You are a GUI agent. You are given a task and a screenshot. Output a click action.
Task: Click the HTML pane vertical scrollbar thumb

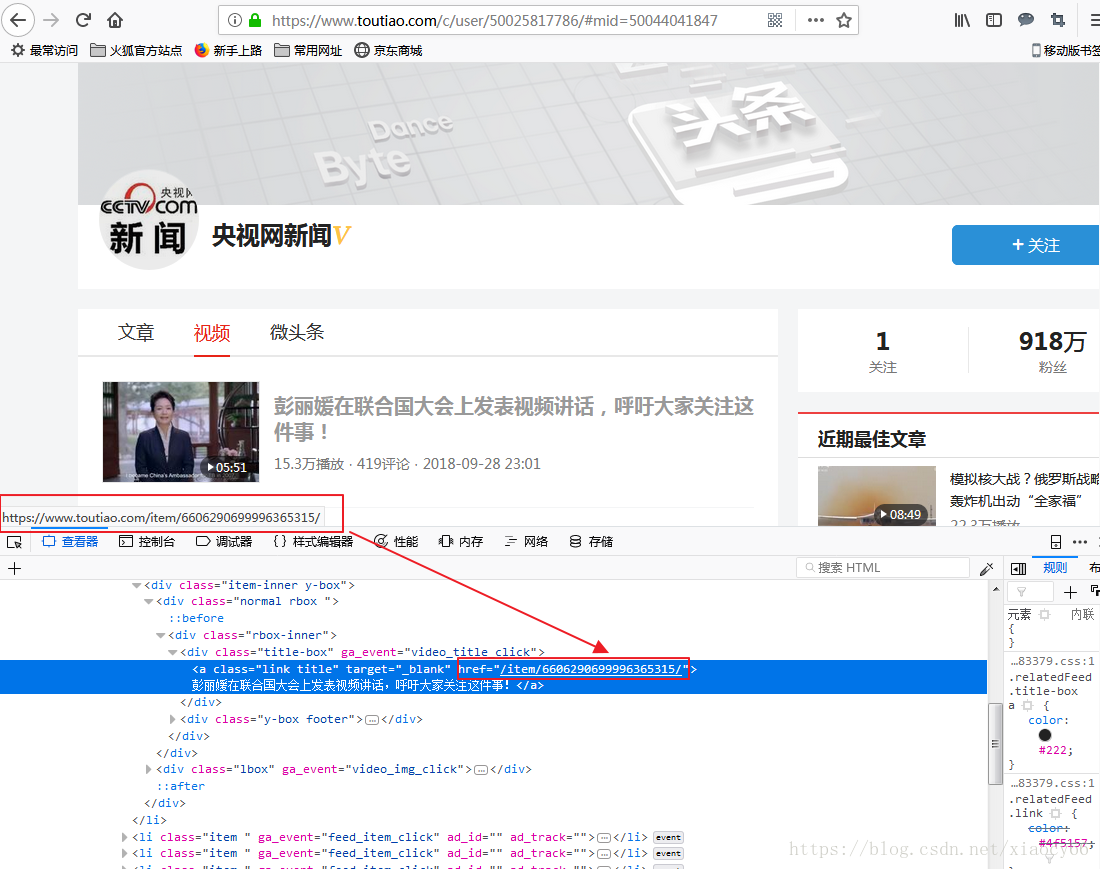[995, 743]
